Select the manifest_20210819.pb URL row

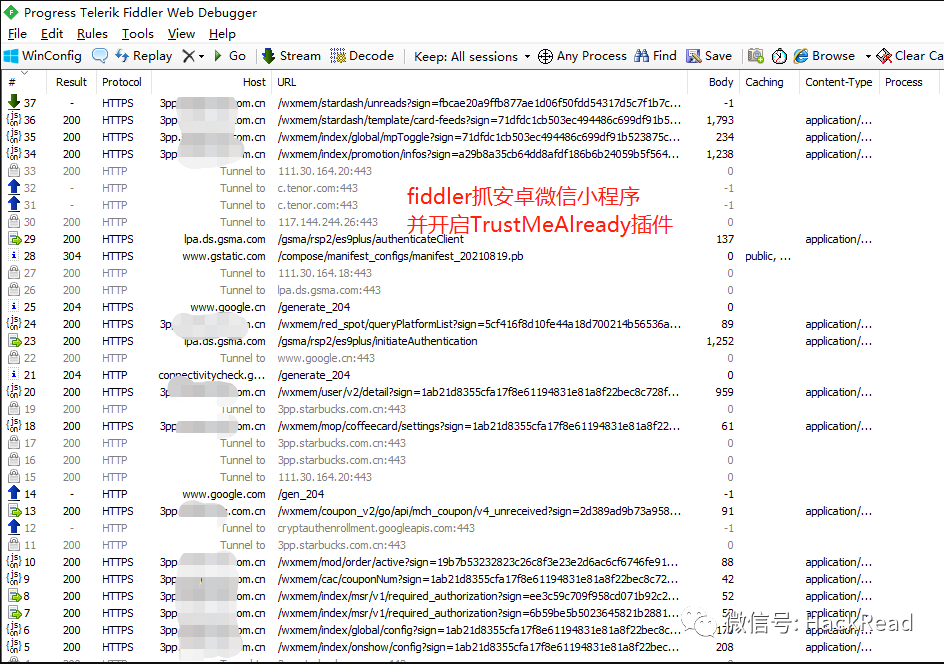click(x=400, y=256)
